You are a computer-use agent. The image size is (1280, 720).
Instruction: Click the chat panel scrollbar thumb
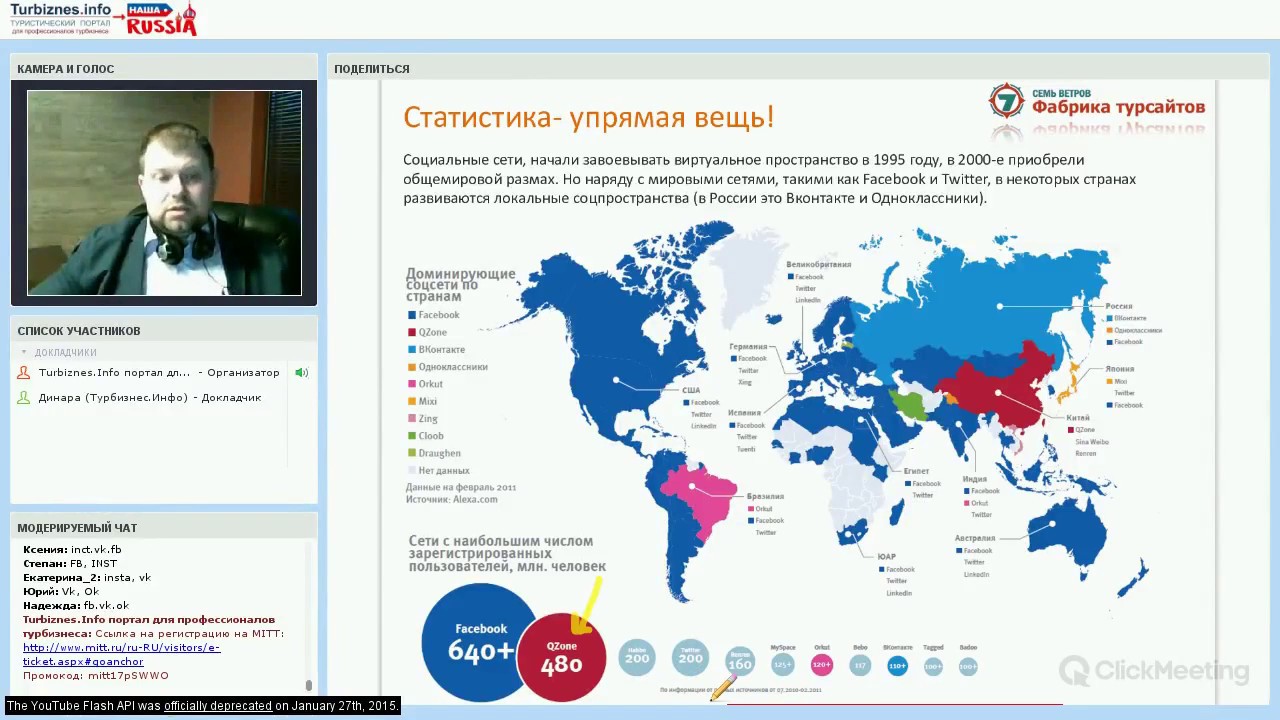pos(309,685)
